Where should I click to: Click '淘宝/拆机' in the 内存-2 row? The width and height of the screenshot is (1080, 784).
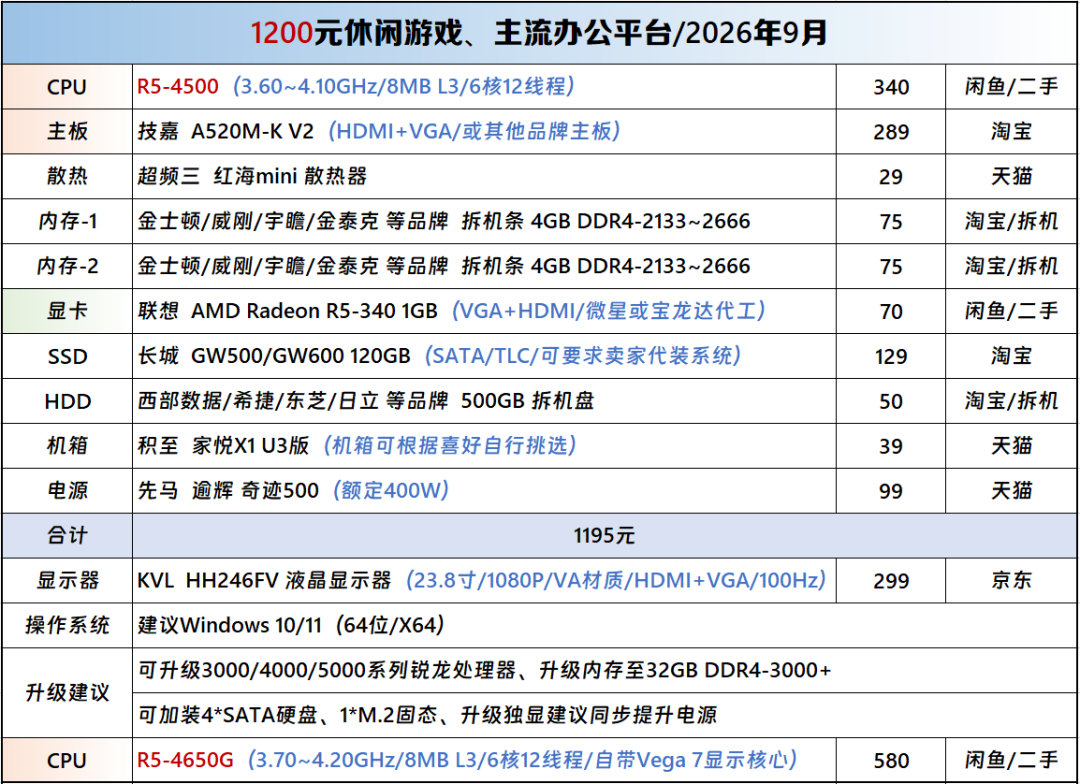1011,266
